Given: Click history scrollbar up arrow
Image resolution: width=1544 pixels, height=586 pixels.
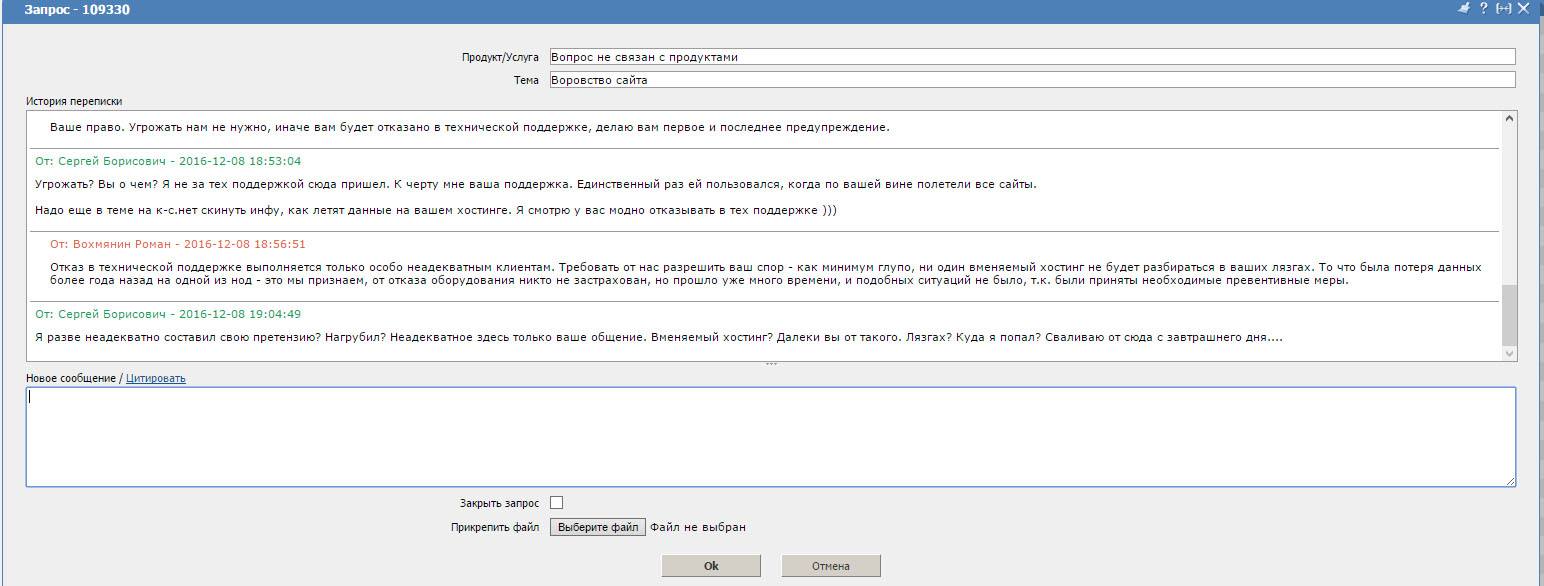Looking at the screenshot, I should pyautogui.click(x=1509, y=119).
